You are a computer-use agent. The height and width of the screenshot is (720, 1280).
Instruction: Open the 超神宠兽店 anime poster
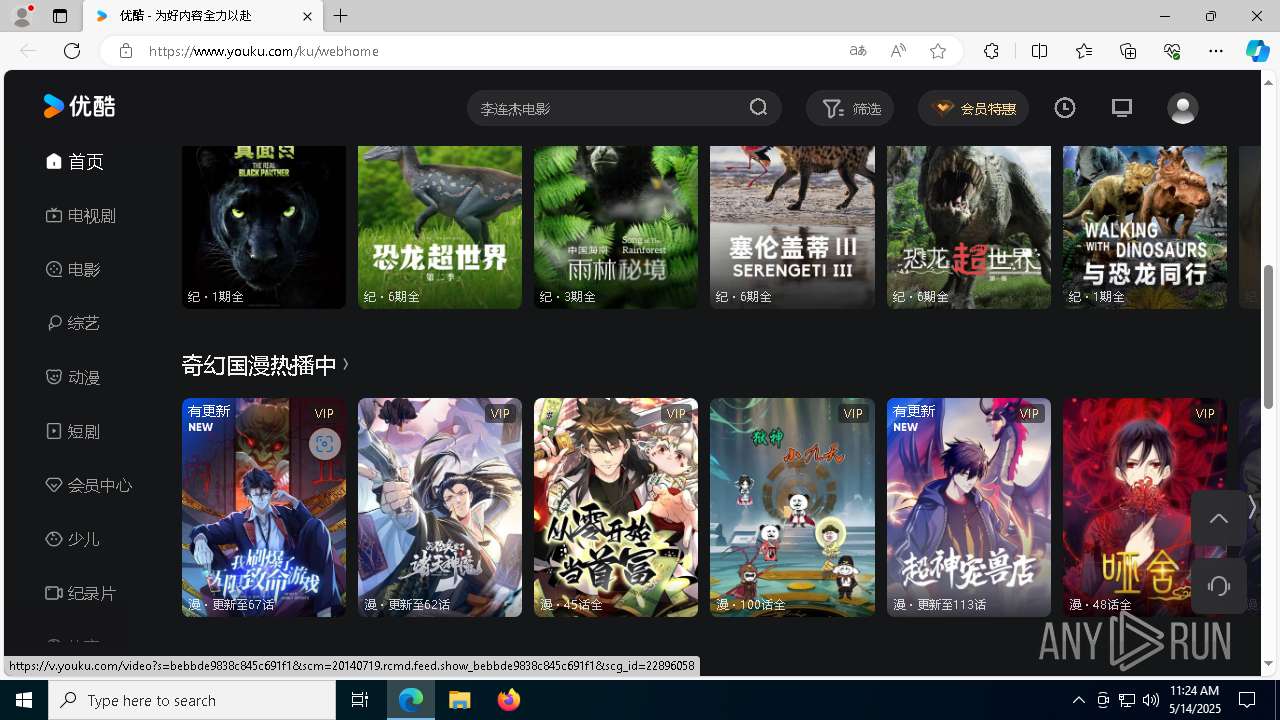click(x=969, y=507)
